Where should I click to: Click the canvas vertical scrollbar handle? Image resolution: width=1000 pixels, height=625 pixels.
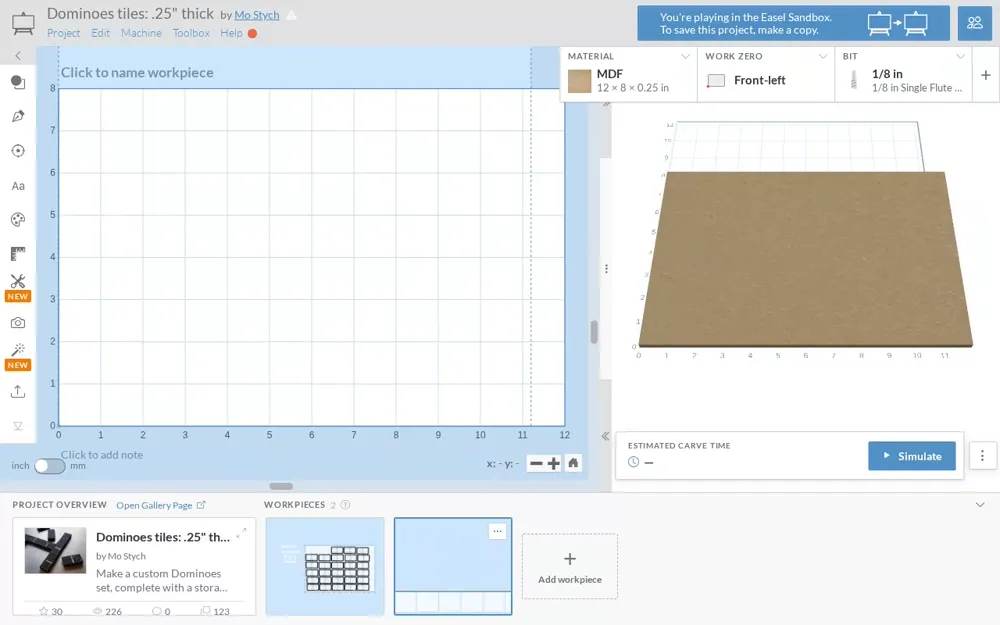click(594, 332)
